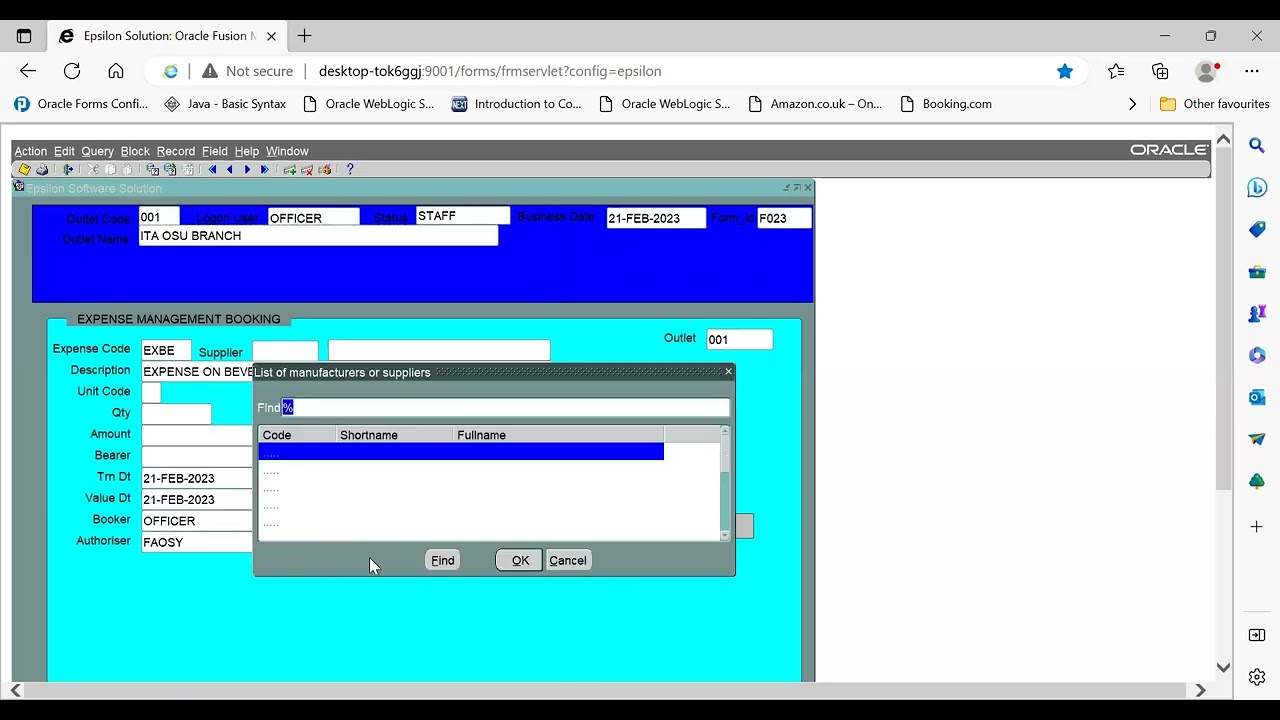This screenshot has height=720, width=1280.
Task: Click the Authoriser field FAOSY
Action: tap(197, 542)
